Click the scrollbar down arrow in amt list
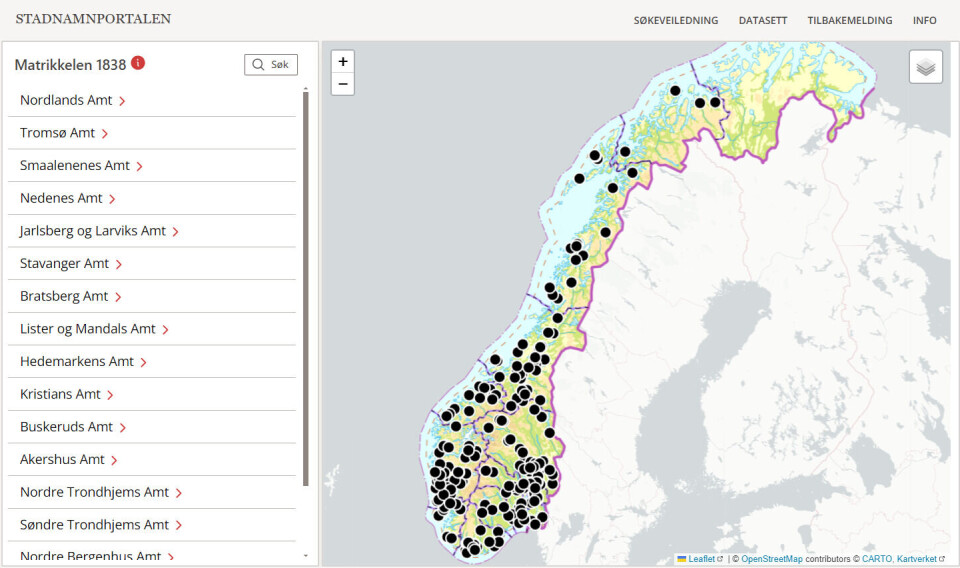Viewport: 960px width, 568px height. point(306,556)
